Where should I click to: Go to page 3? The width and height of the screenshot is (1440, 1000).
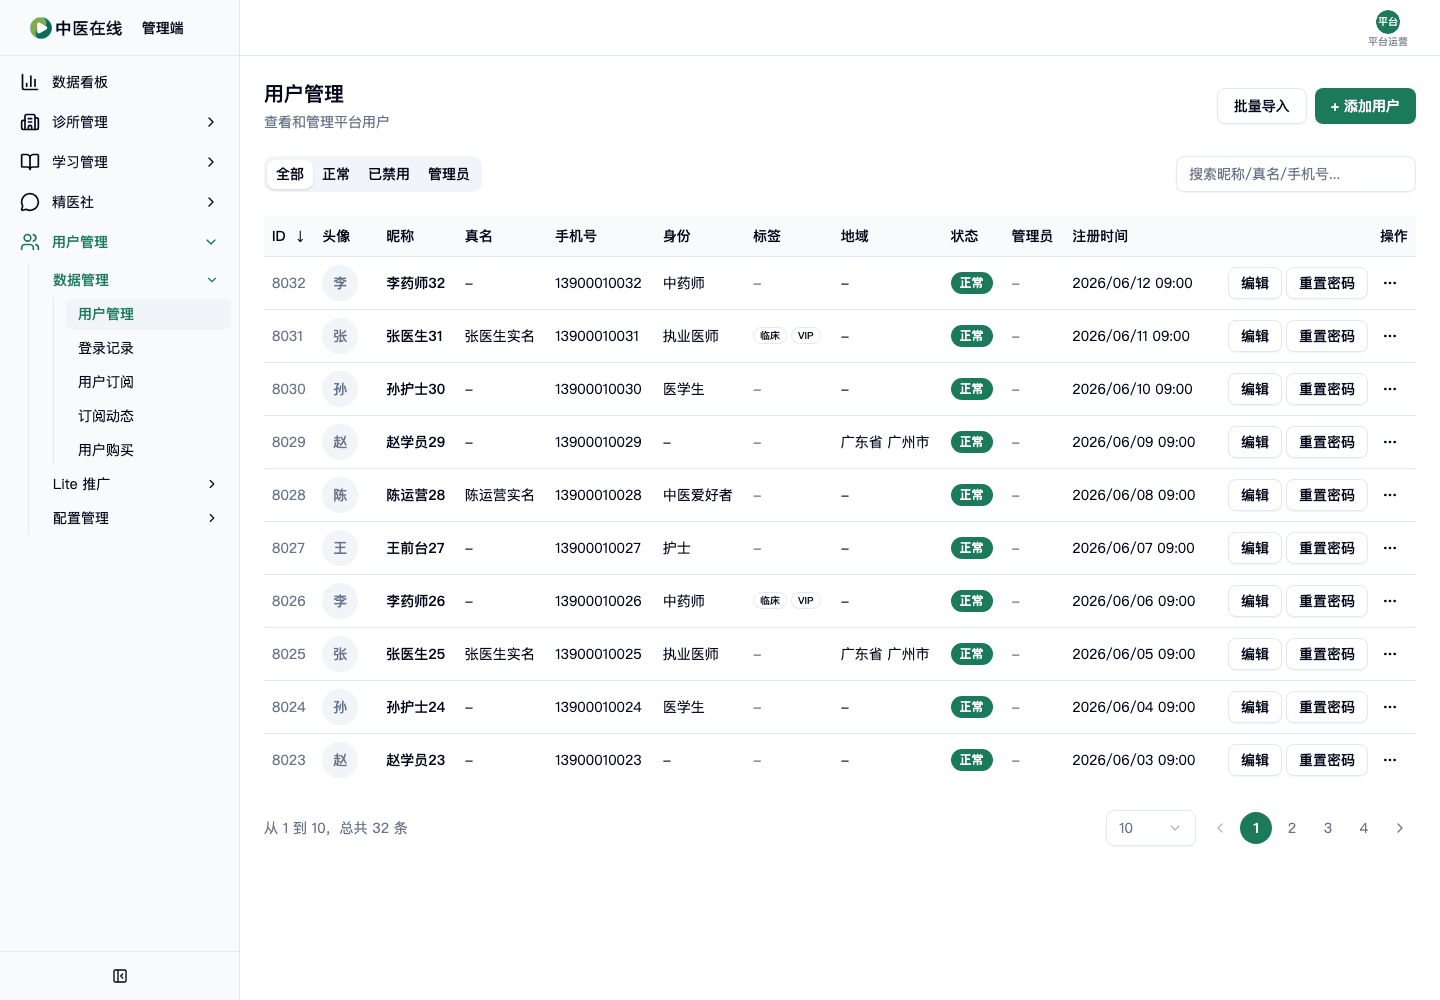tap(1328, 828)
